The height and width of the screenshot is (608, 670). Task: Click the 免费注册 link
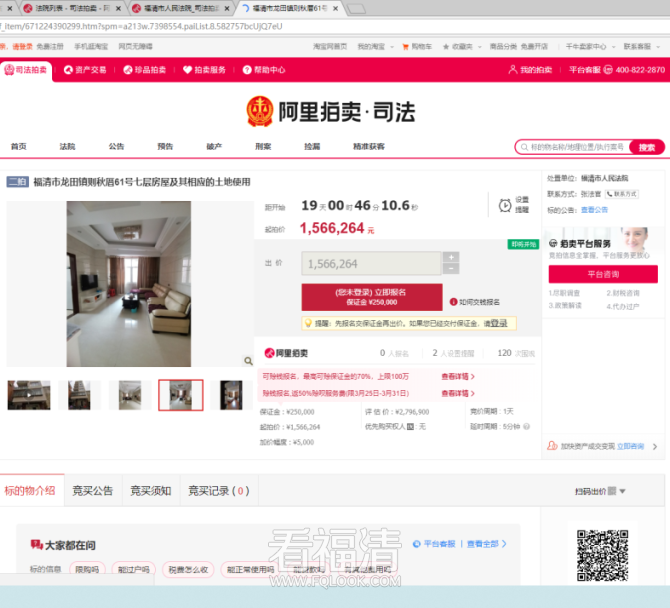pos(50,47)
